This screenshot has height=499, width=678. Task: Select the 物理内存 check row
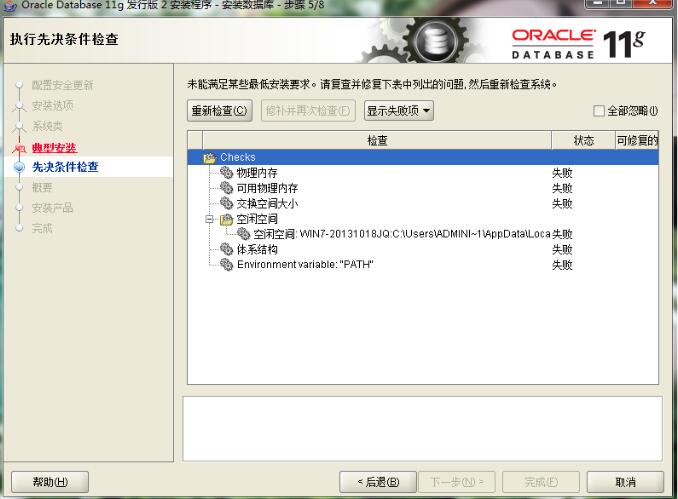click(x=423, y=173)
